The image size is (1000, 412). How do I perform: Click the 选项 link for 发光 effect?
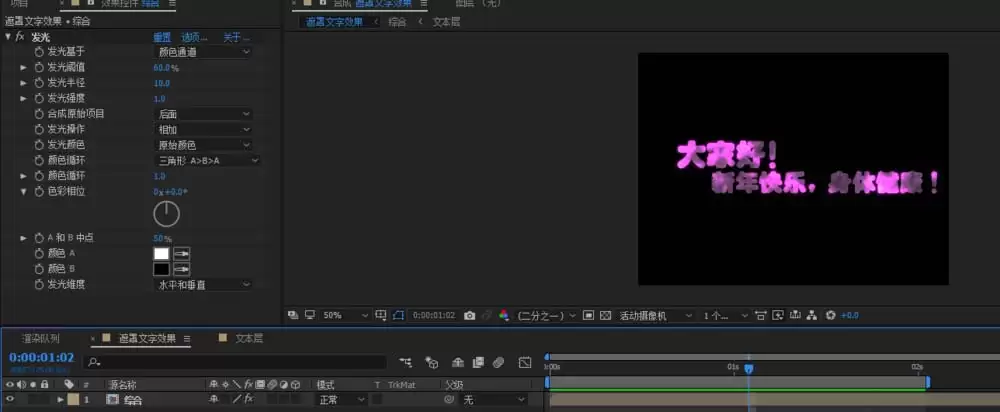[194, 38]
